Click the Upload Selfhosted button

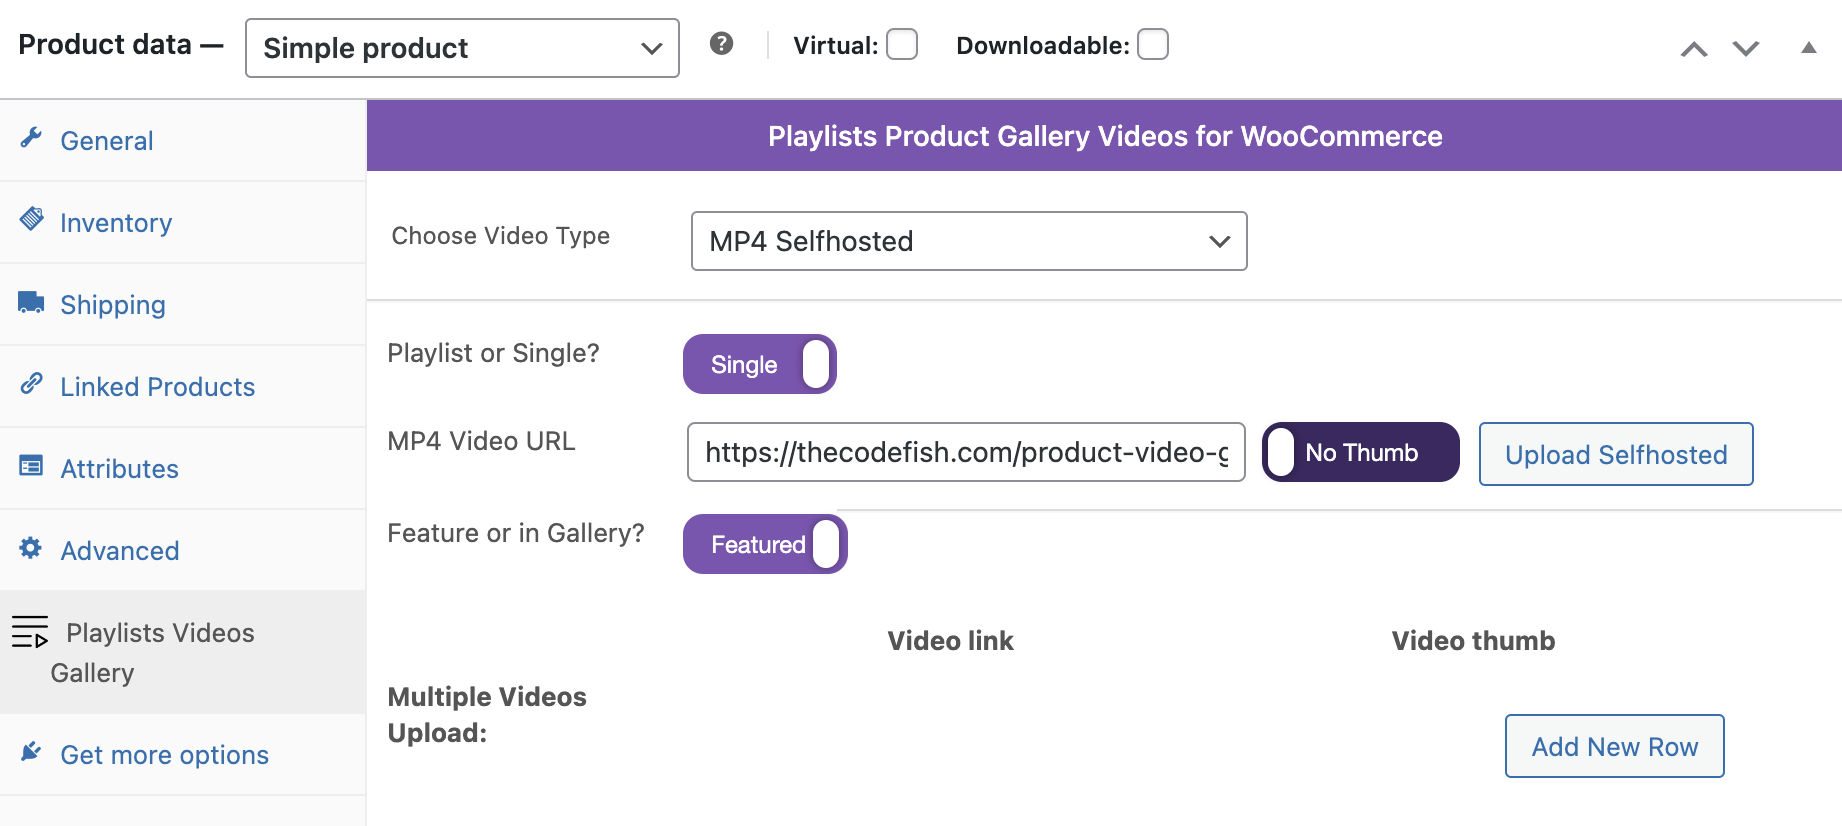click(x=1616, y=454)
